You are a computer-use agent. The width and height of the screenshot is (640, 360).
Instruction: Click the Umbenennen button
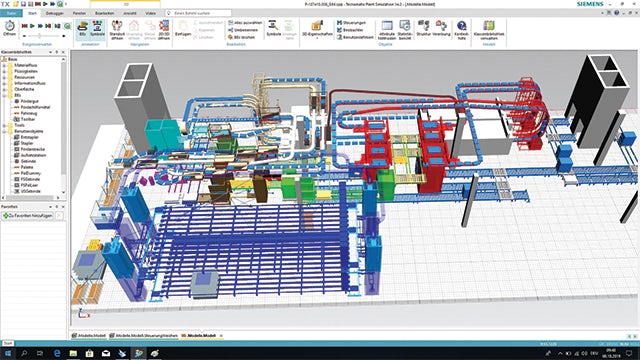tap(242, 30)
